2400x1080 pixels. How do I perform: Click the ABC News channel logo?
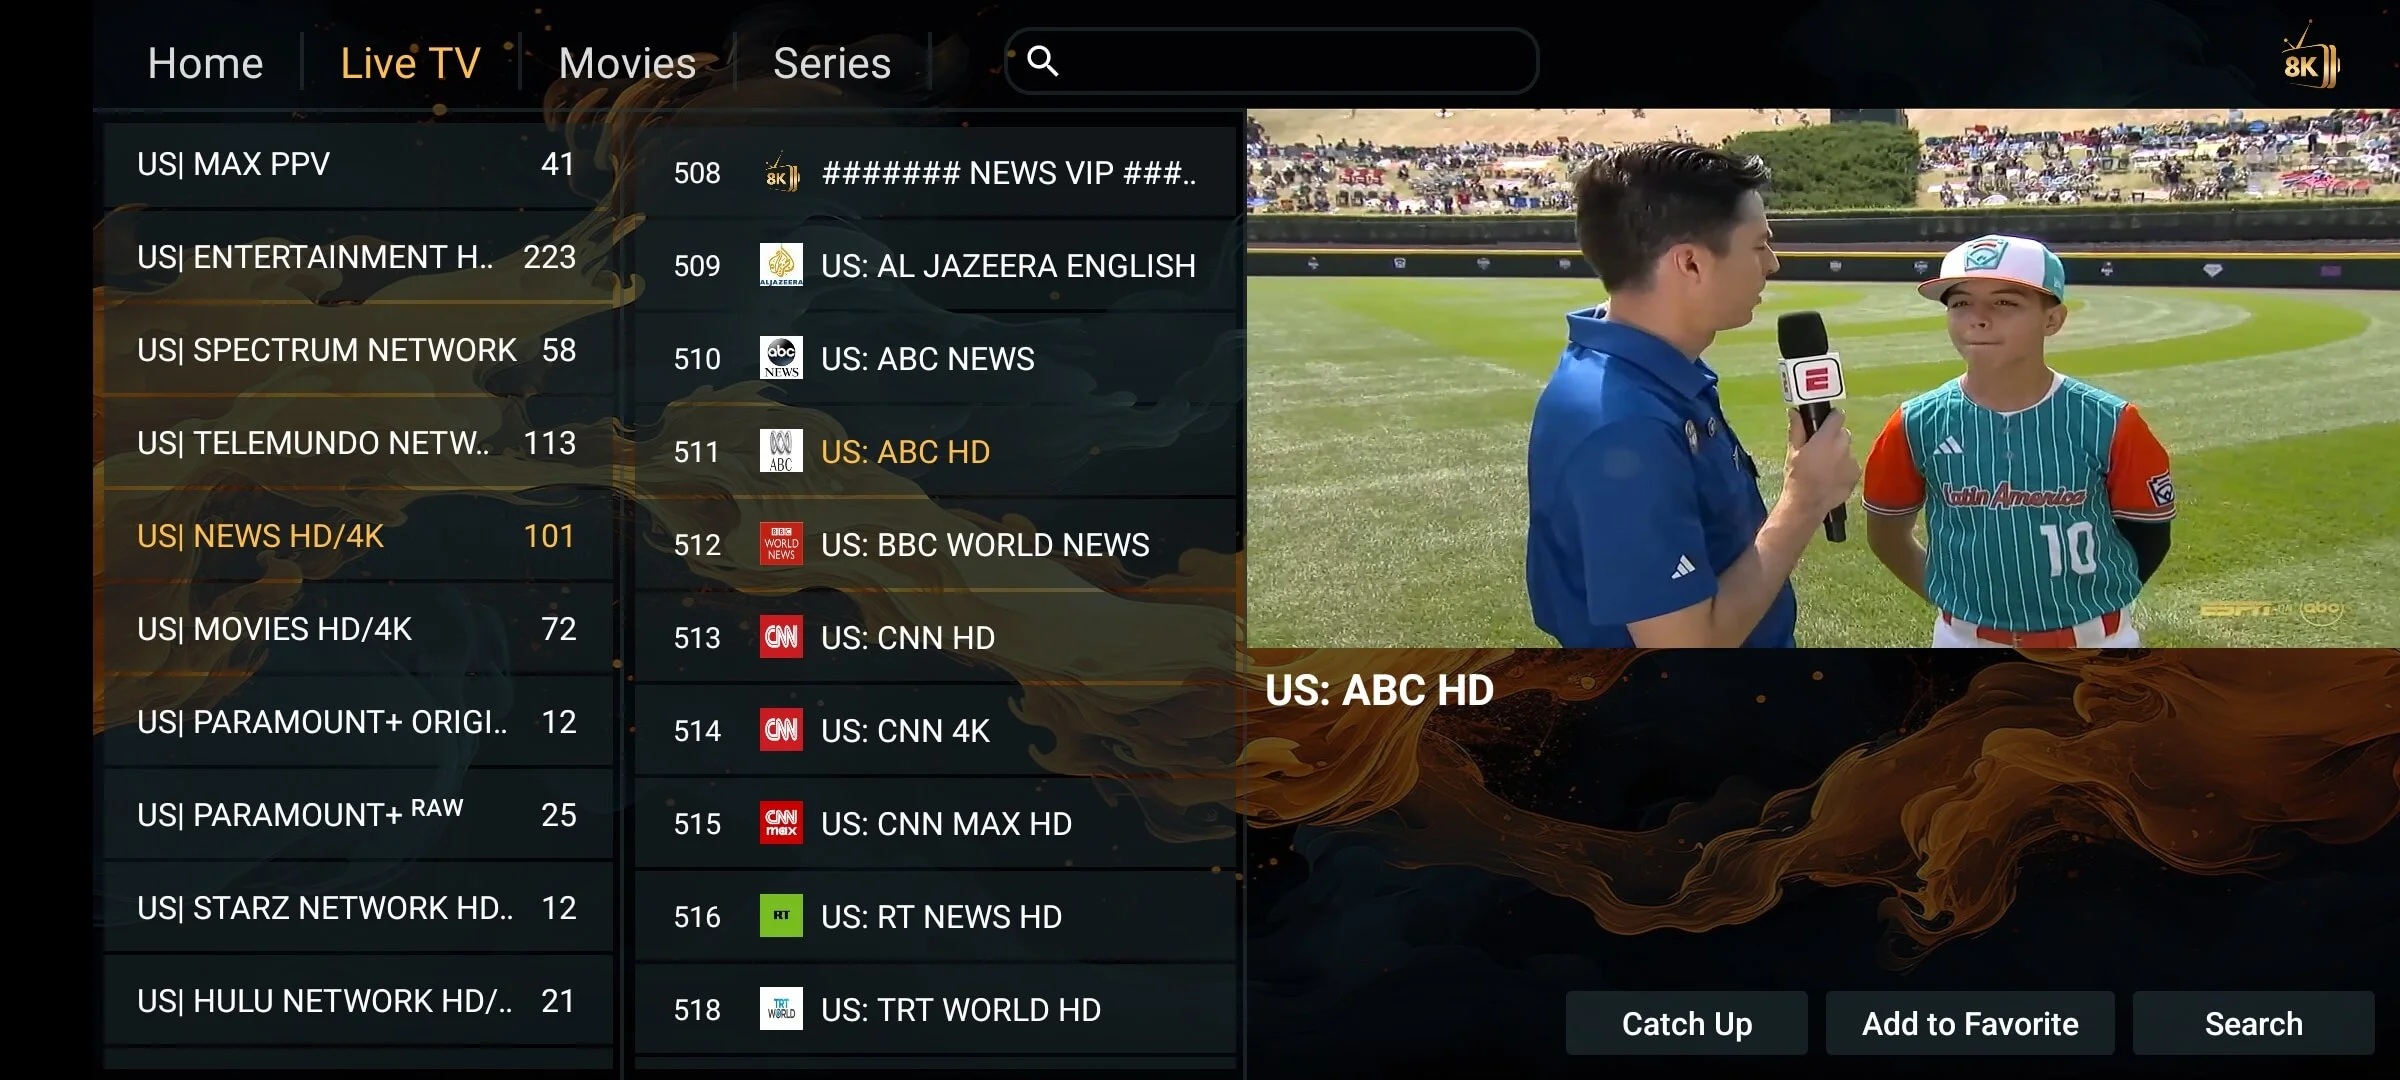[781, 358]
